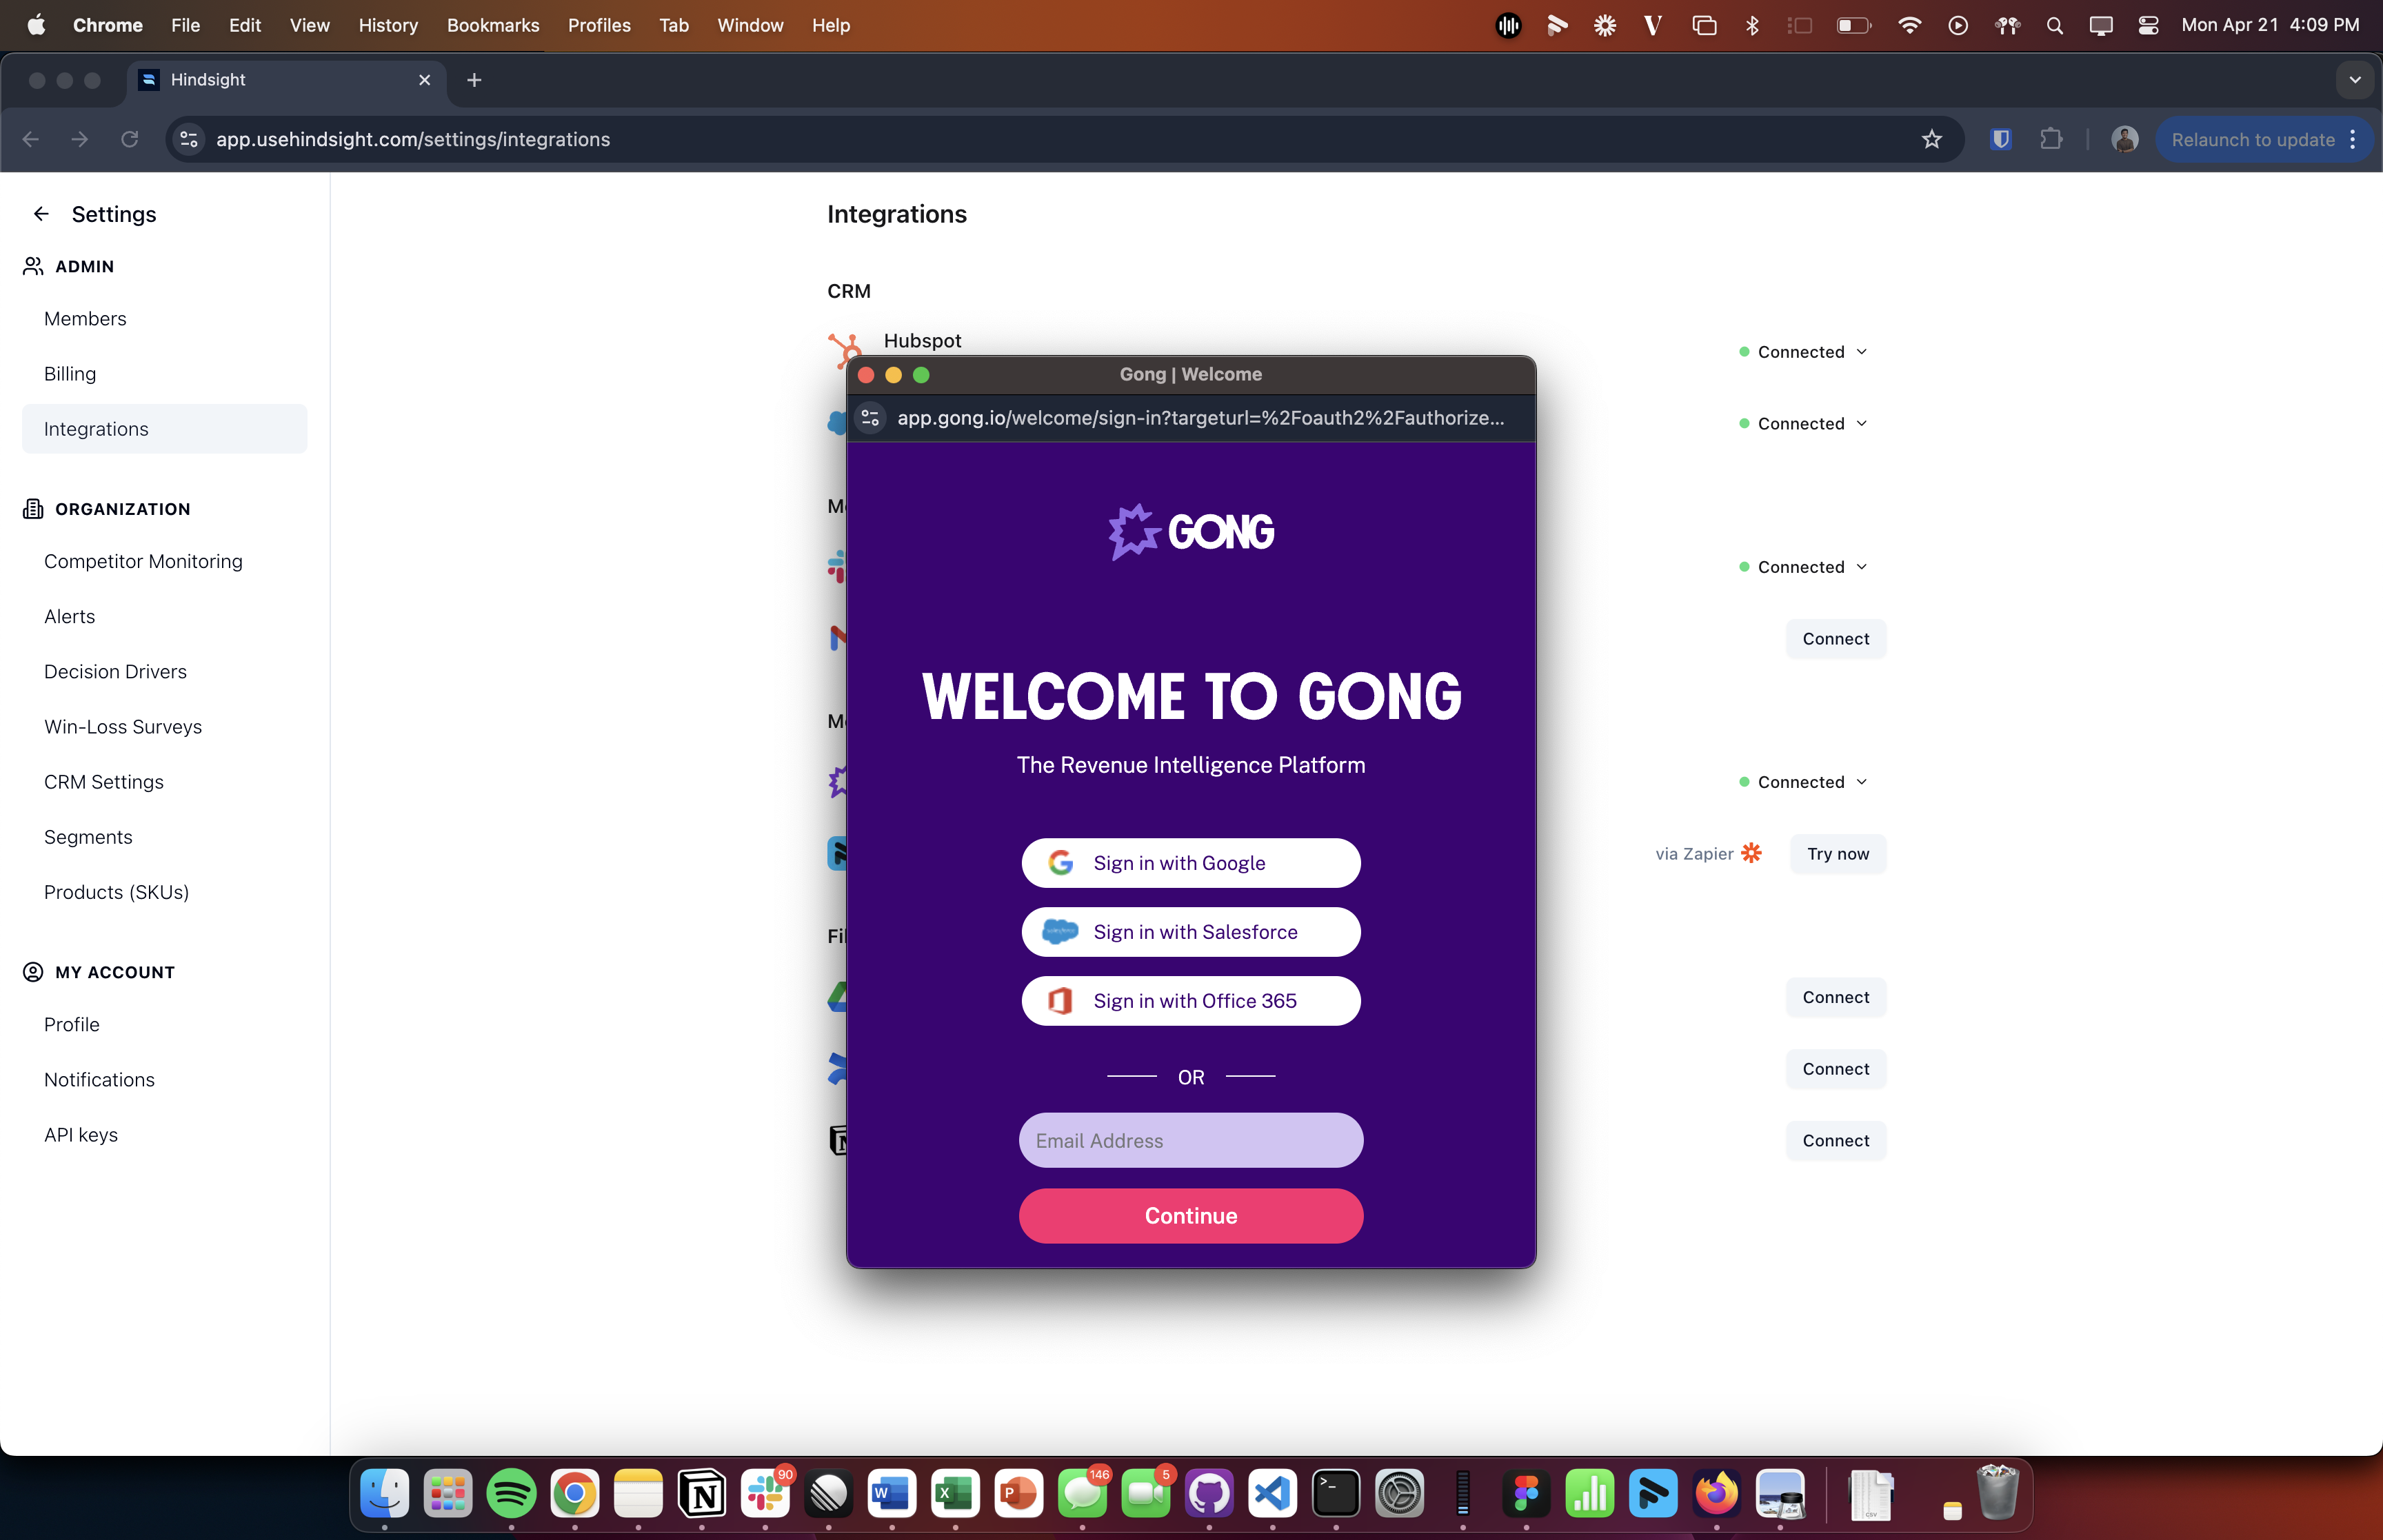Open GitHub Desktop from the dock
This screenshot has height=1540, width=2383.
pyautogui.click(x=1209, y=1494)
